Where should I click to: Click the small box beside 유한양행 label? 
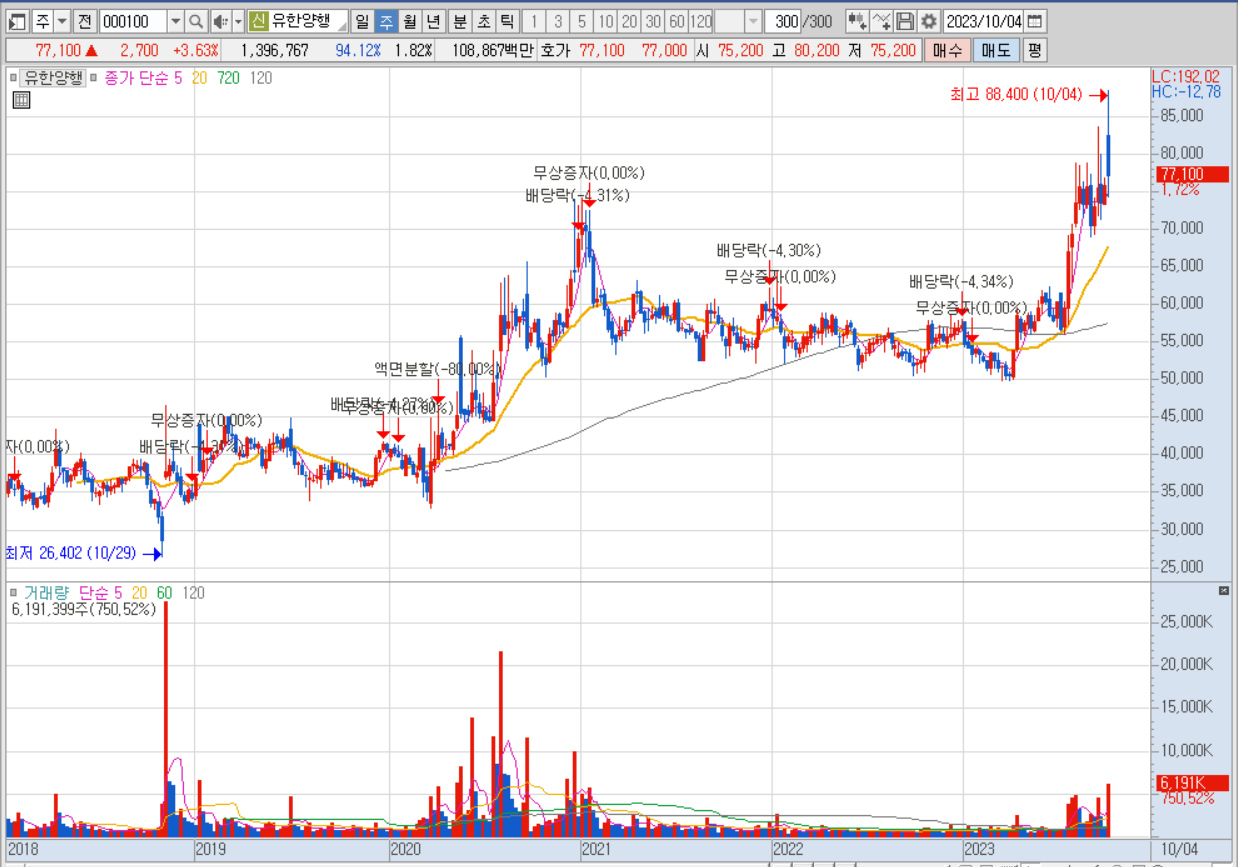pyautogui.click(x=14, y=77)
